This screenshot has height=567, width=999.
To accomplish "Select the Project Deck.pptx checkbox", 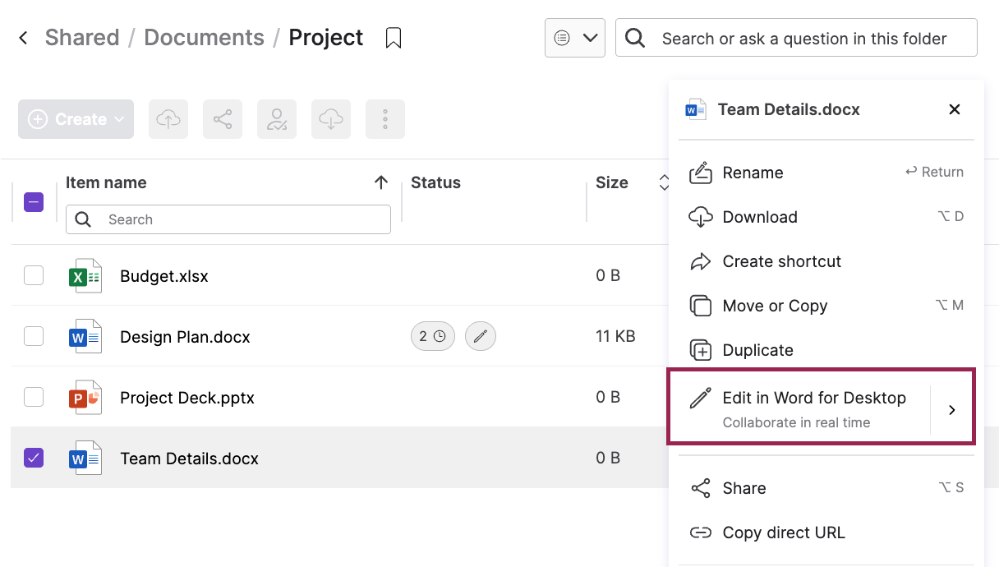I will coord(34,397).
